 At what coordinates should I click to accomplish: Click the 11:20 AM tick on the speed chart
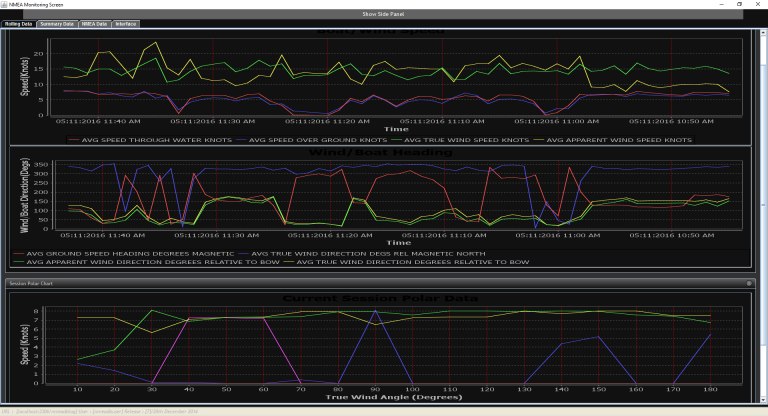click(328, 121)
